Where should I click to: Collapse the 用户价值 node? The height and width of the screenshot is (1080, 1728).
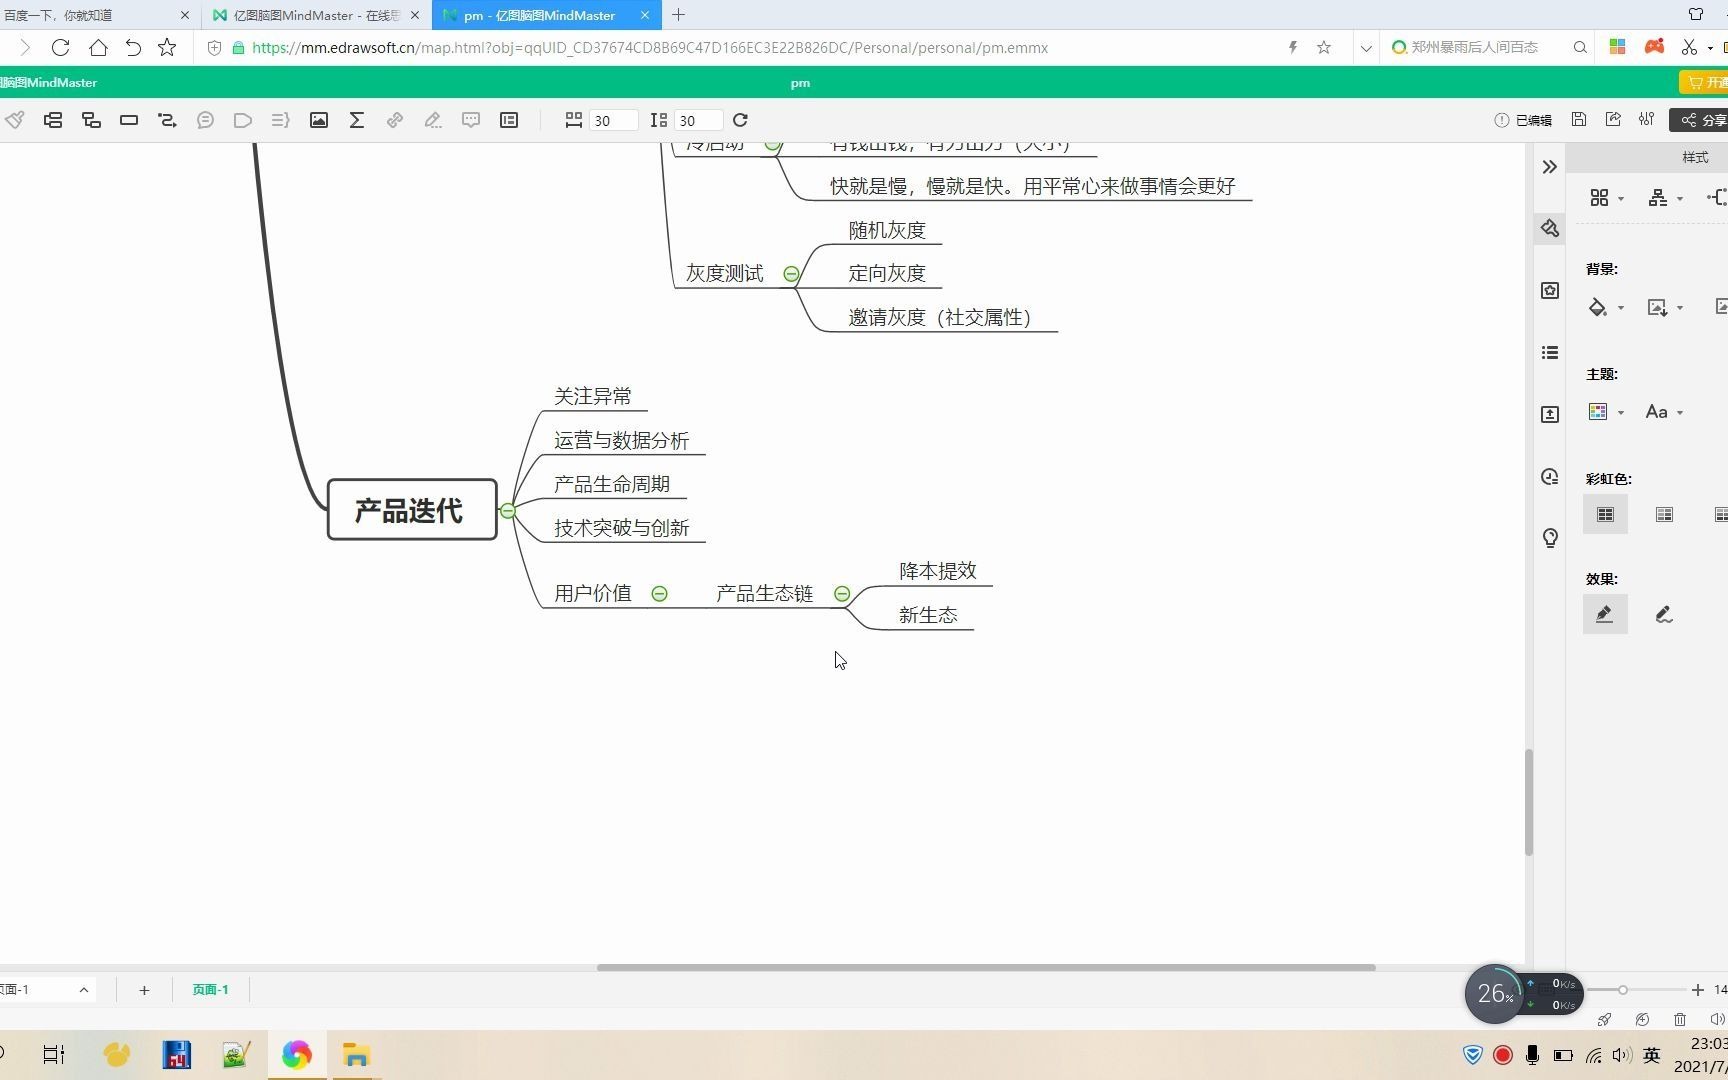coord(659,594)
